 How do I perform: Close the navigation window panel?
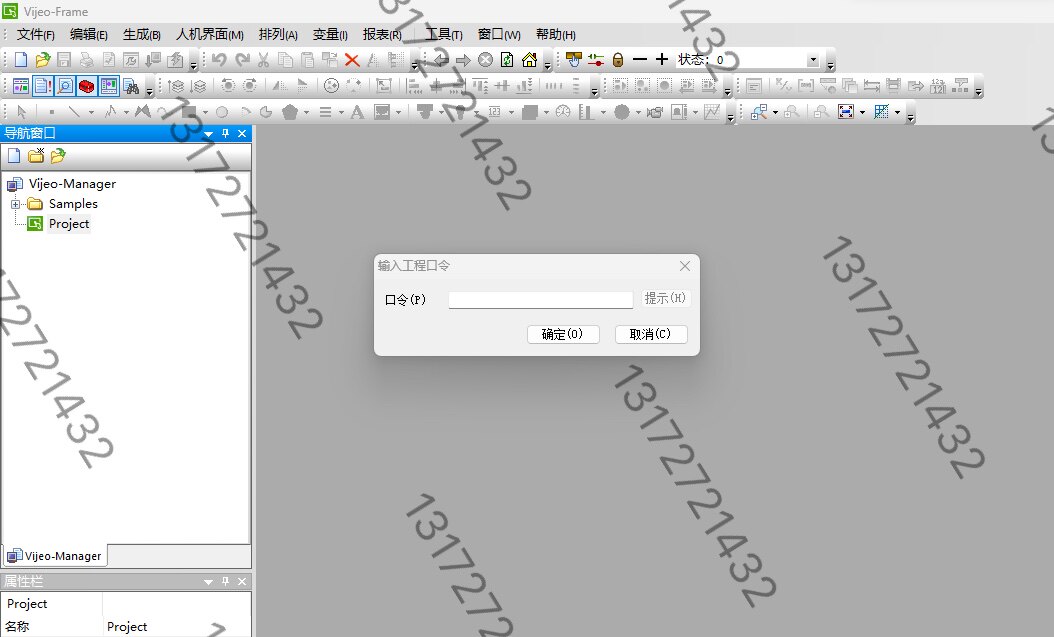pos(242,133)
